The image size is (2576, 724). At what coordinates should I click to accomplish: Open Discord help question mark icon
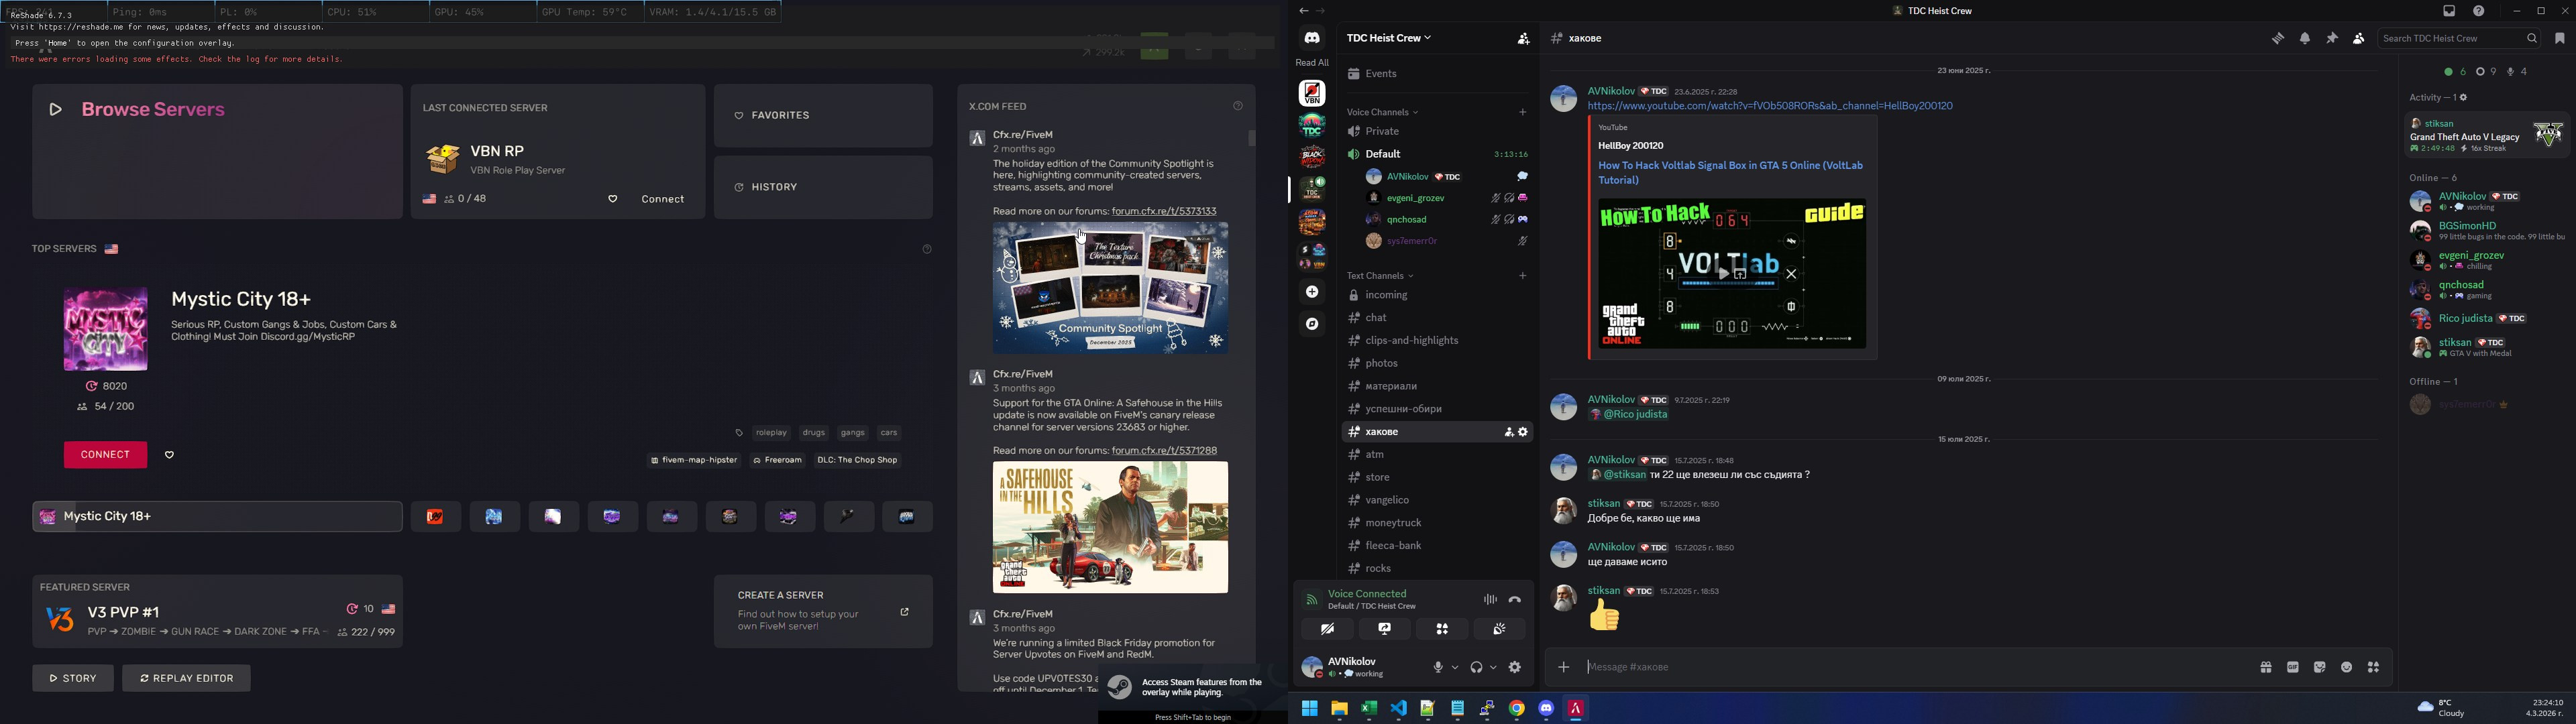[x=2479, y=11]
